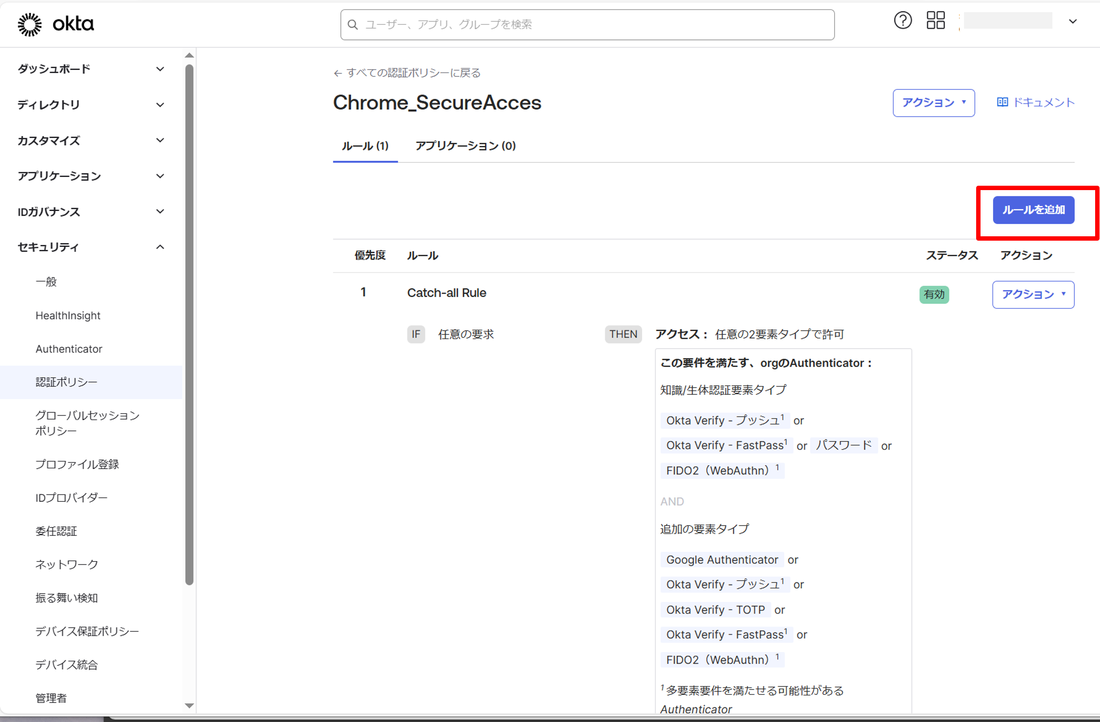The width and height of the screenshot is (1100, 722).
Task: Click the sidebar scroll up arrow
Action: pos(189,55)
